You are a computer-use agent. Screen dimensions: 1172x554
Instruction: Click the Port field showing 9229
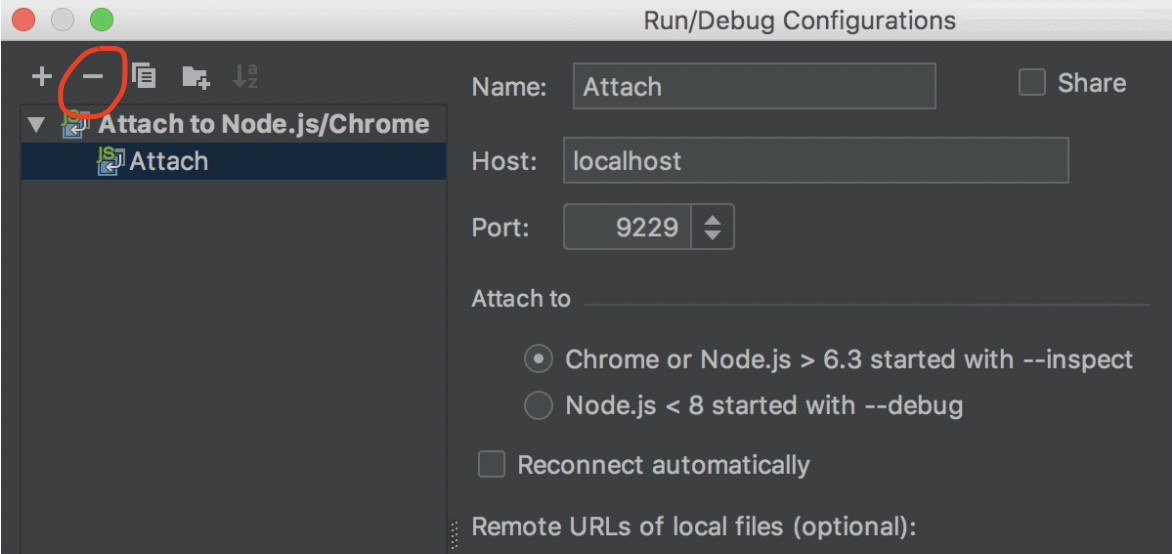[x=627, y=227]
